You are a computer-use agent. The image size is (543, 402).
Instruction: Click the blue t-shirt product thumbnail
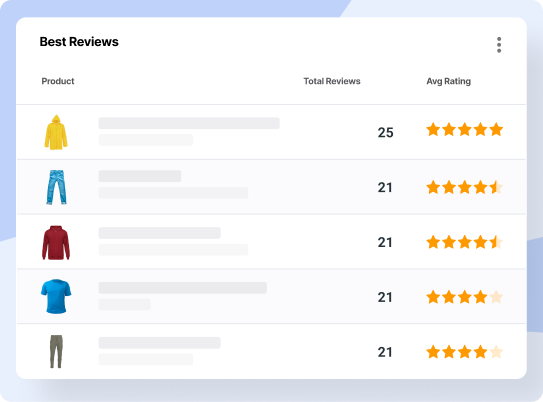pyautogui.click(x=56, y=296)
